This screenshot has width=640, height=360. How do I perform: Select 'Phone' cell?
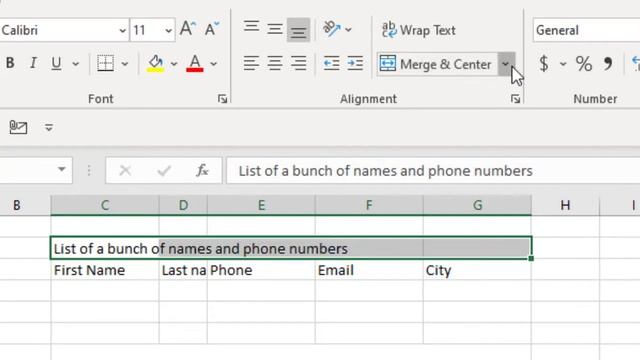click(261, 270)
